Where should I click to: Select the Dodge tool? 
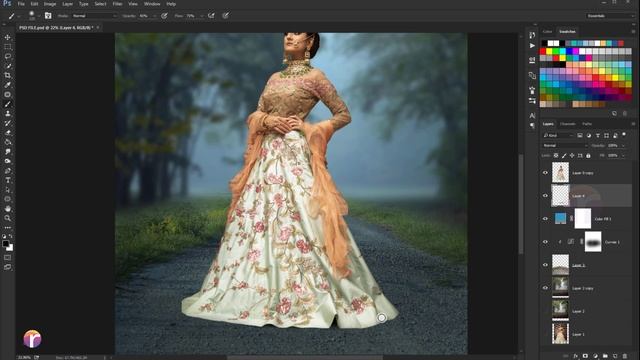(7, 161)
